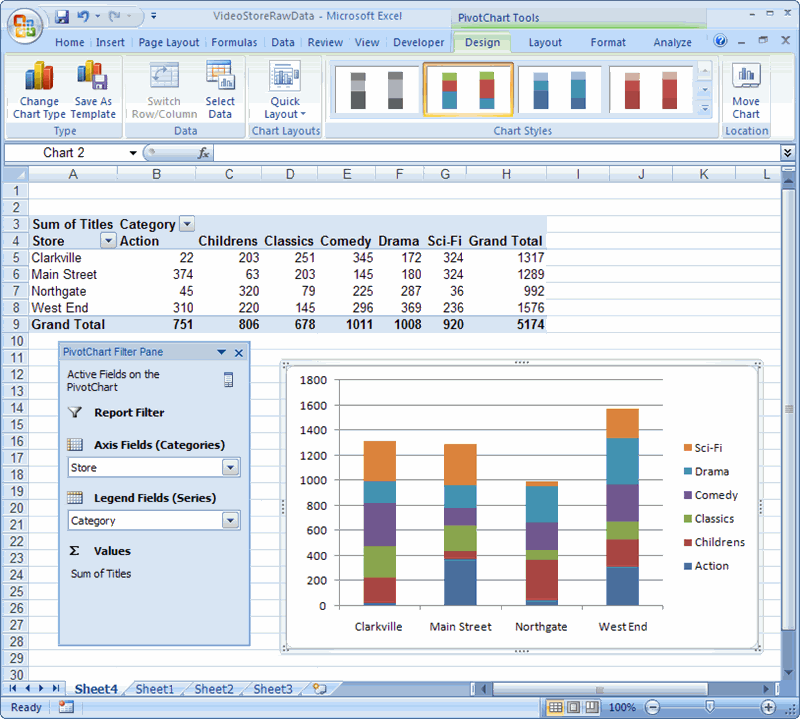This screenshot has height=719, width=800.
Task: Switch to Normal view
Action: coord(556,707)
